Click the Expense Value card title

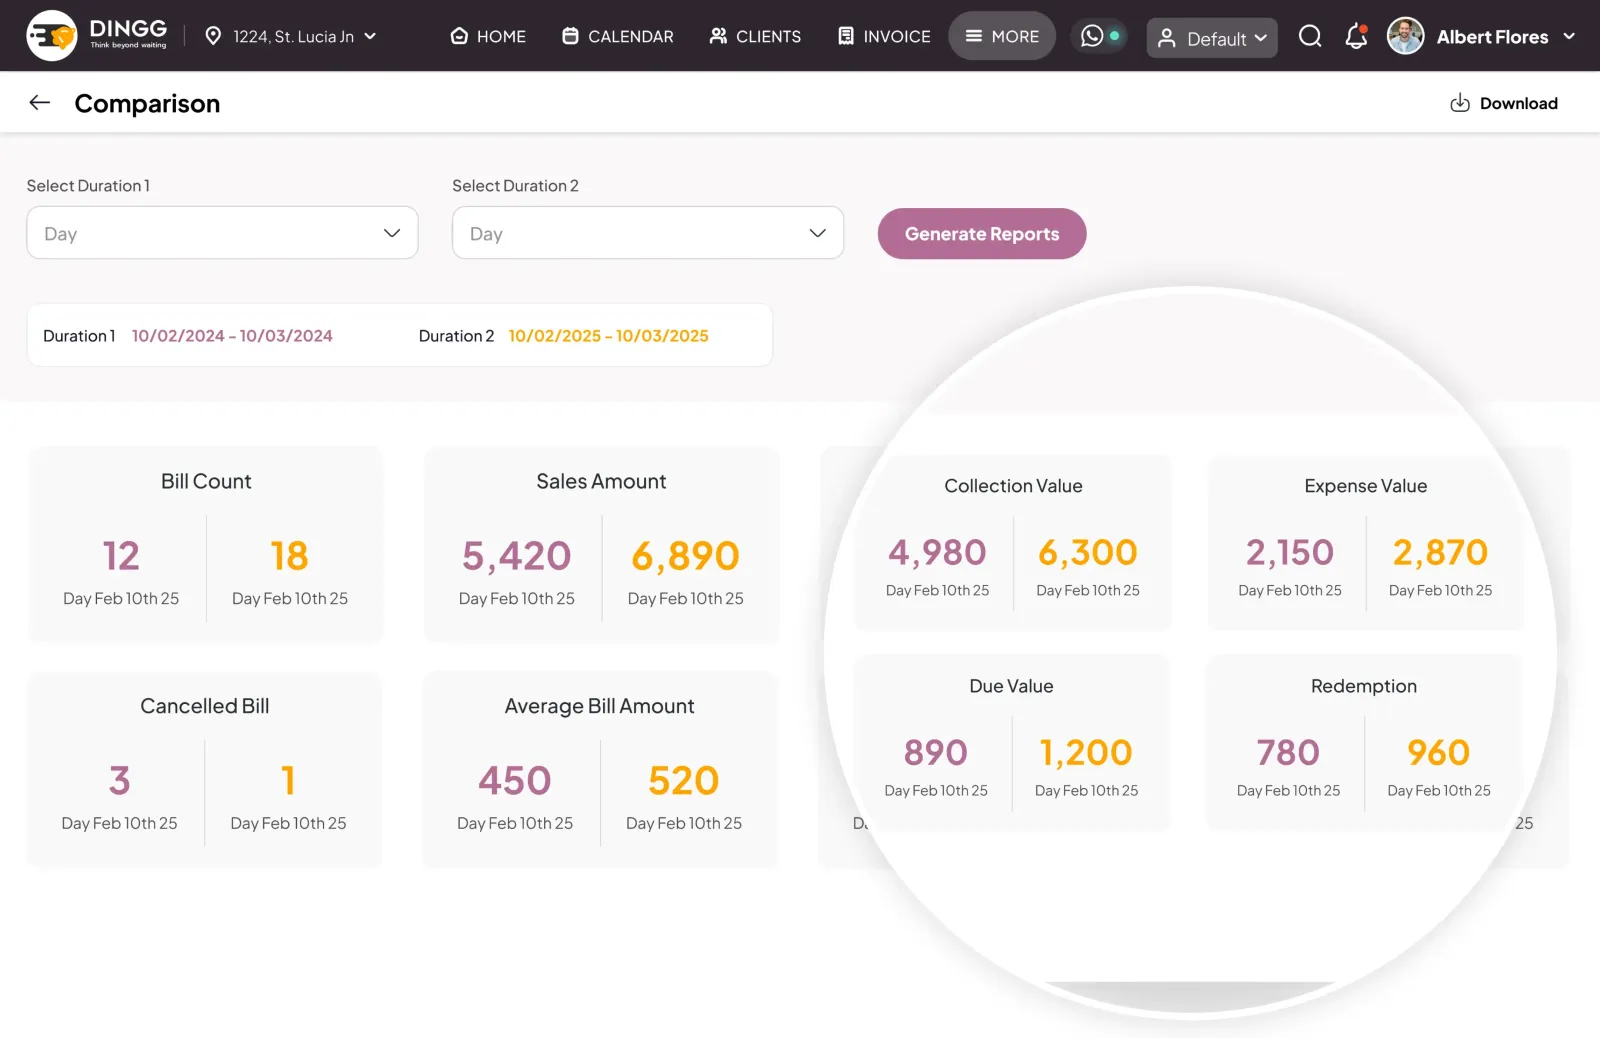[1366, 486]
